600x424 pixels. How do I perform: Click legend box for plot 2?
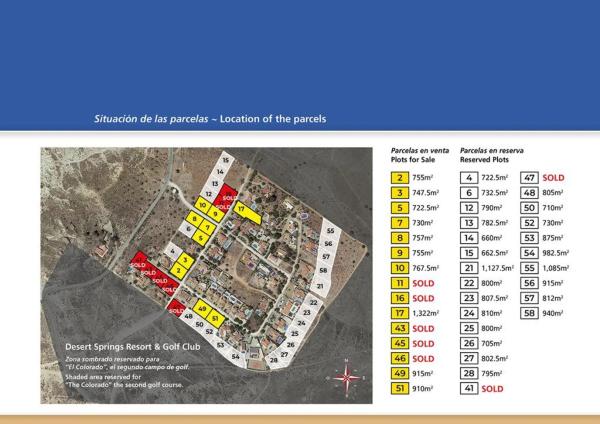point(399,177)
